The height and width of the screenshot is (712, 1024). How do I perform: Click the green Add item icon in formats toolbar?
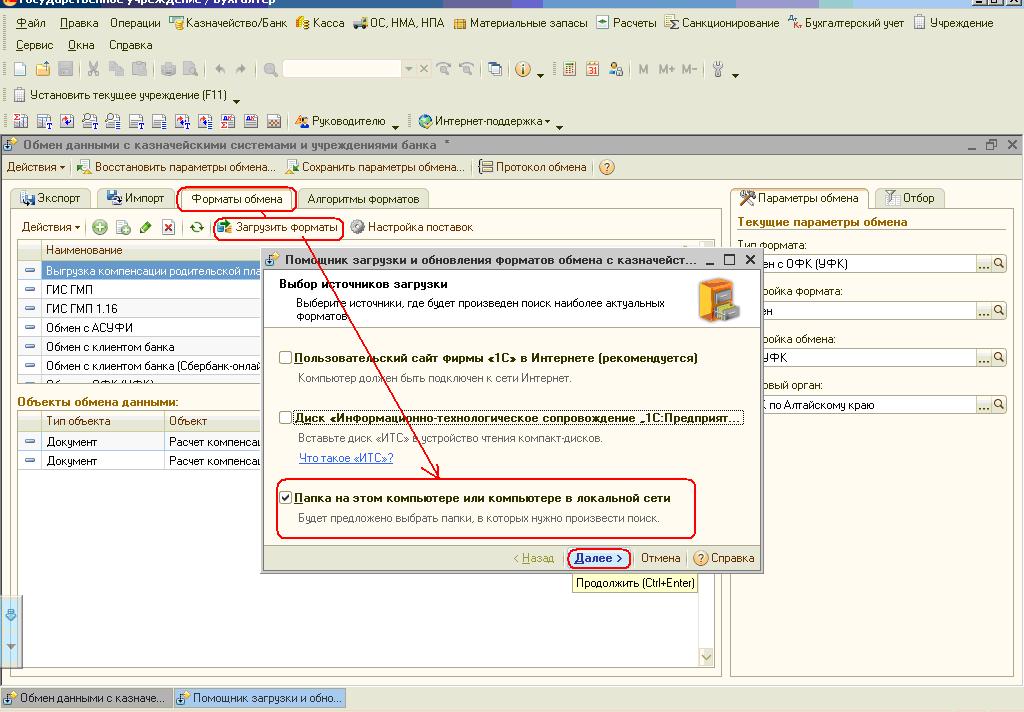100,228
